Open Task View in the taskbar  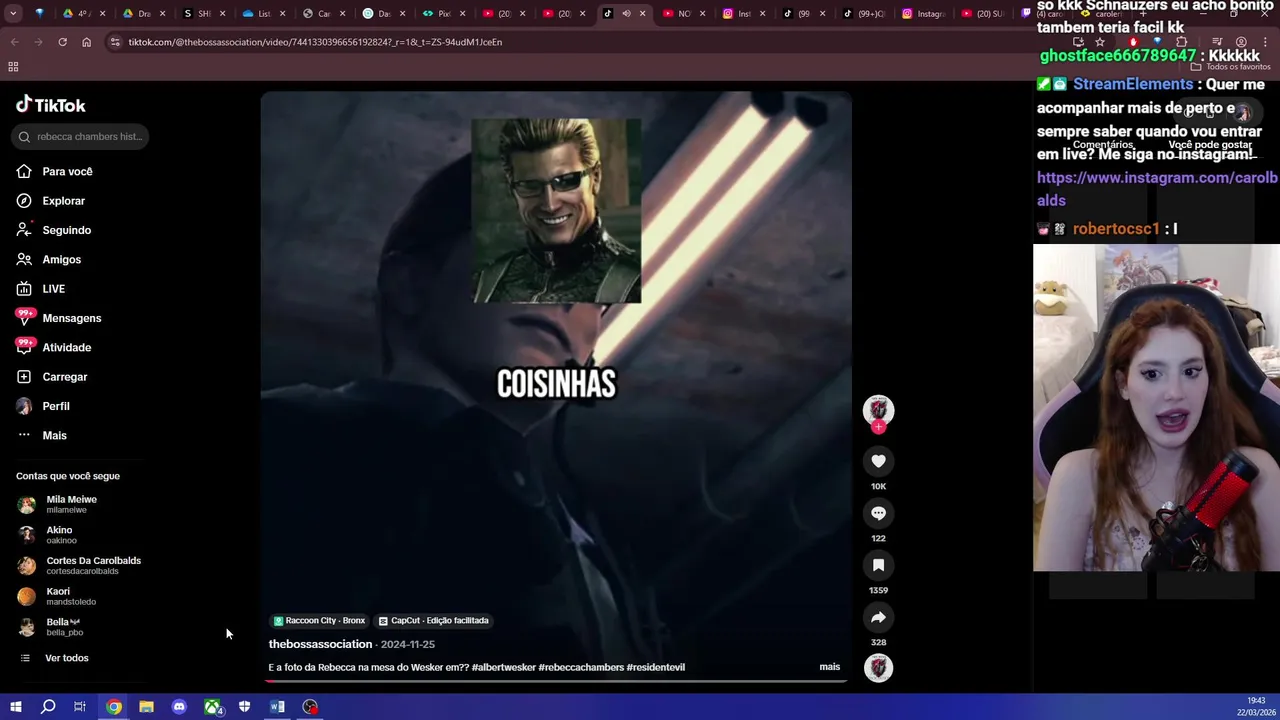[x=80, y=707]
